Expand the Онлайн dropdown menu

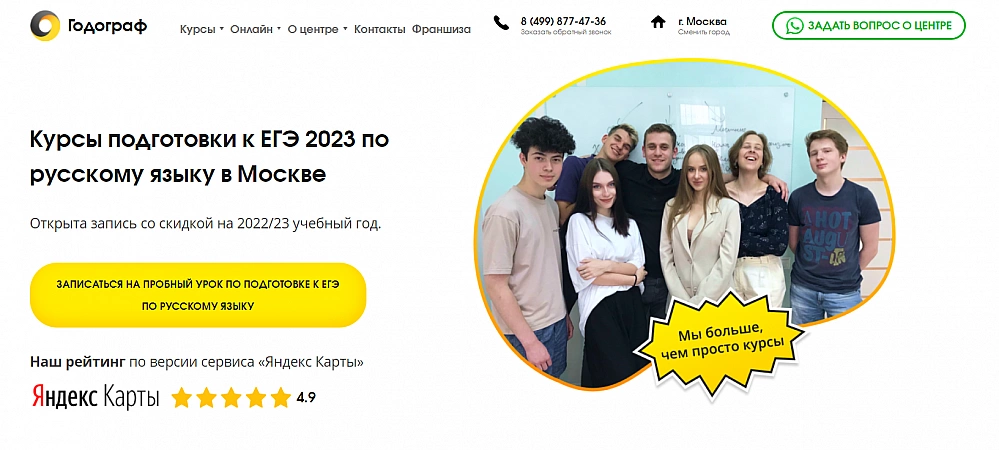(255, 29)
